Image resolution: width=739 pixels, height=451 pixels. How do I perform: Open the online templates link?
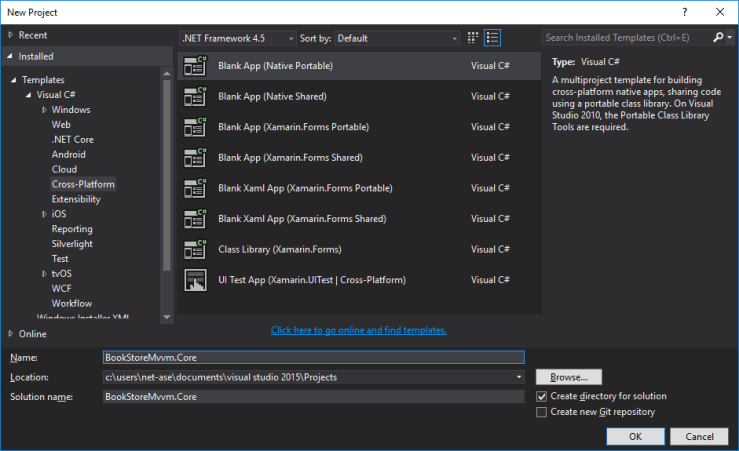pos(358,330)
